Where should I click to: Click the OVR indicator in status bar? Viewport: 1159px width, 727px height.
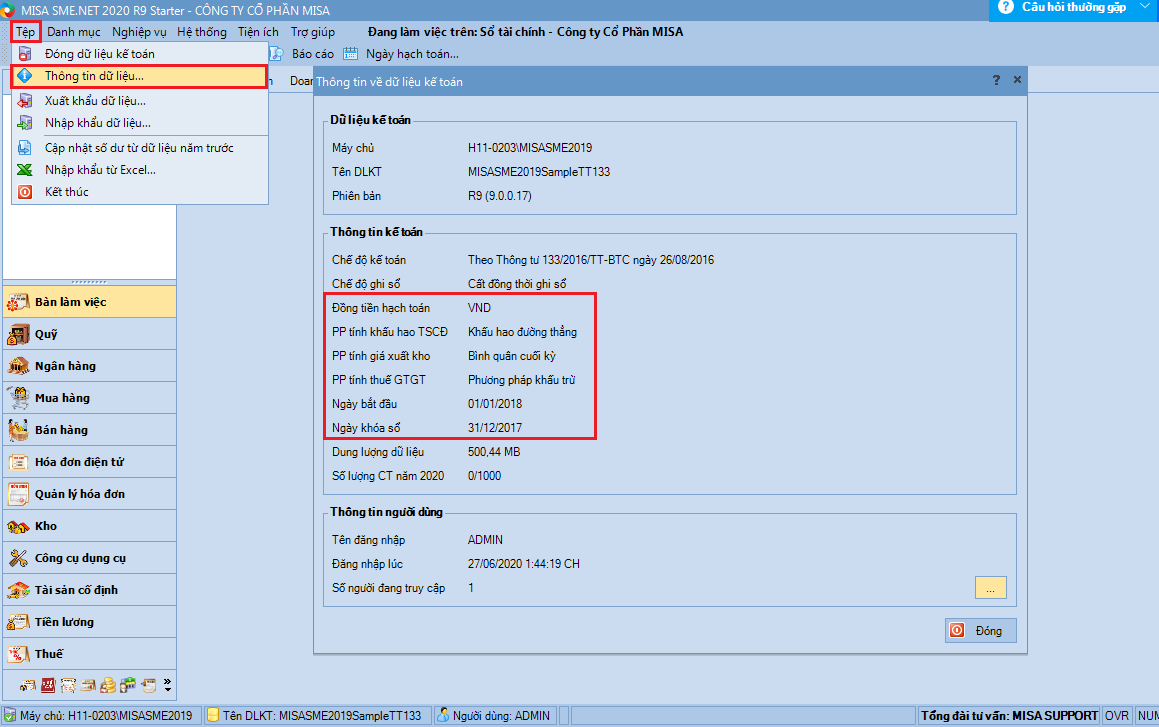point(1116,715)
